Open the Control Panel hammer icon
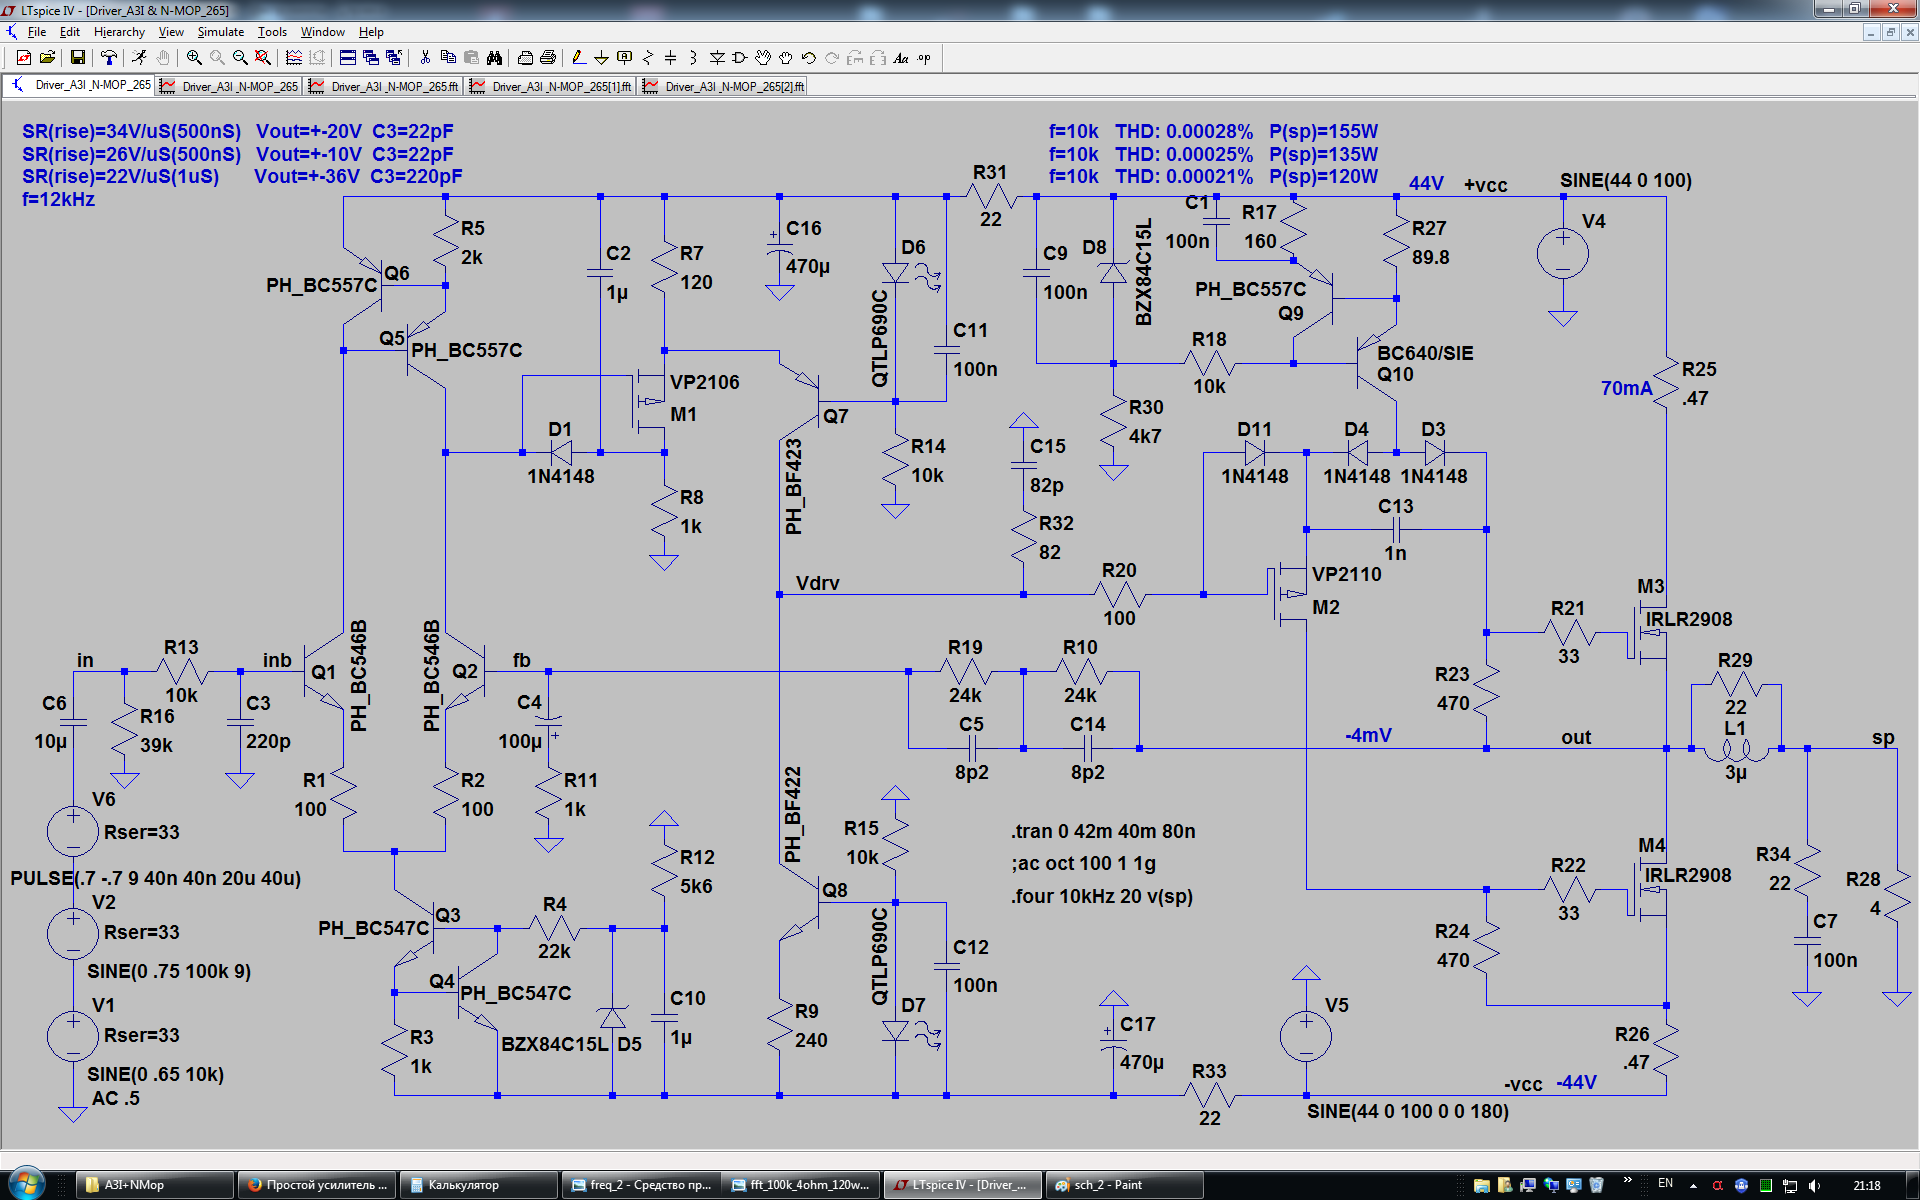The image size is (1920, 1200). [109, 58]
